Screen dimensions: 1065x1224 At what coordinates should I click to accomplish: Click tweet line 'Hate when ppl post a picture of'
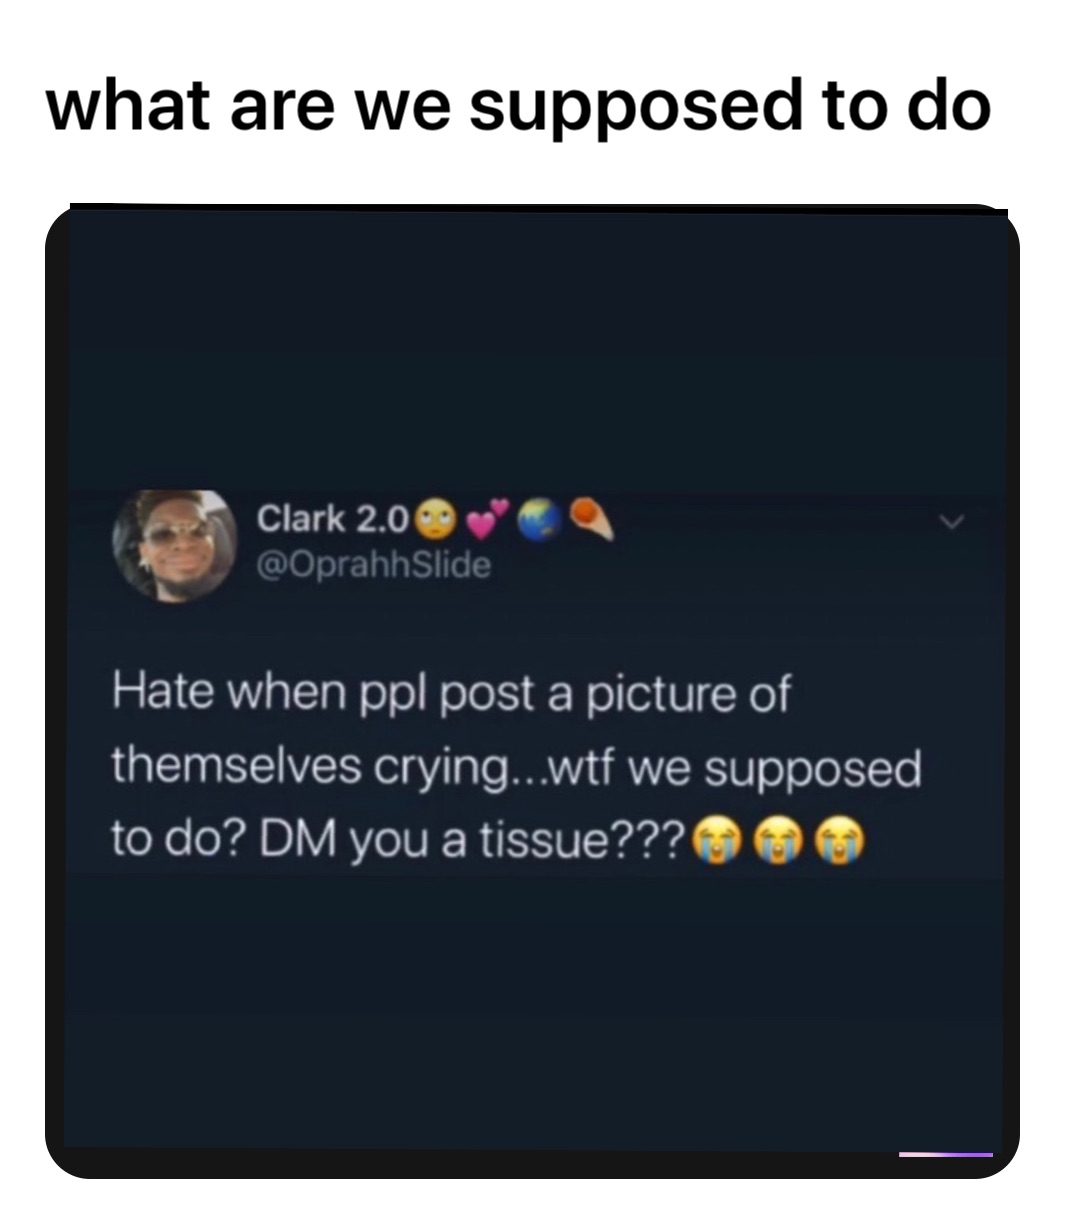(451, 696)
